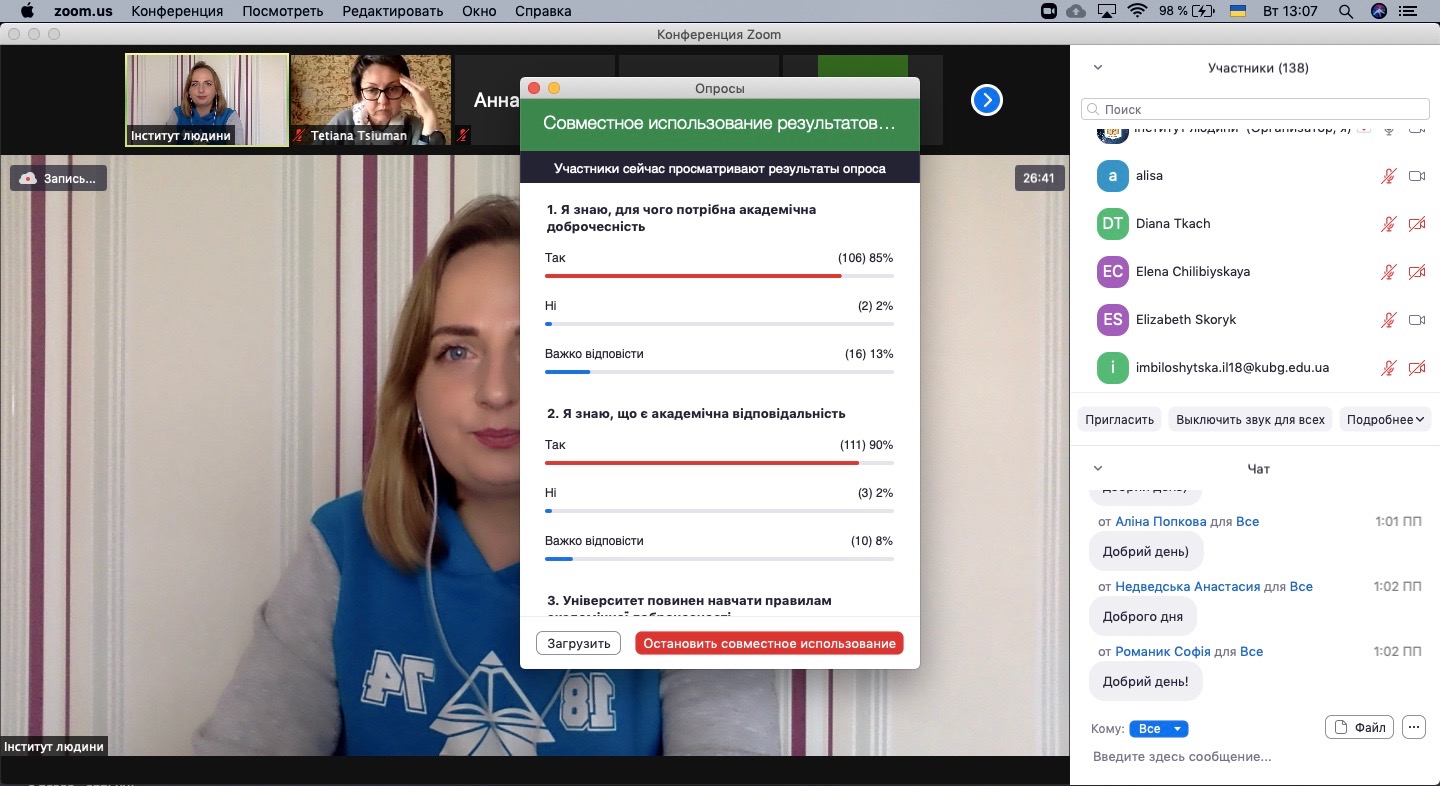Click Diana Tkach's disabled camera icon

1416,224
